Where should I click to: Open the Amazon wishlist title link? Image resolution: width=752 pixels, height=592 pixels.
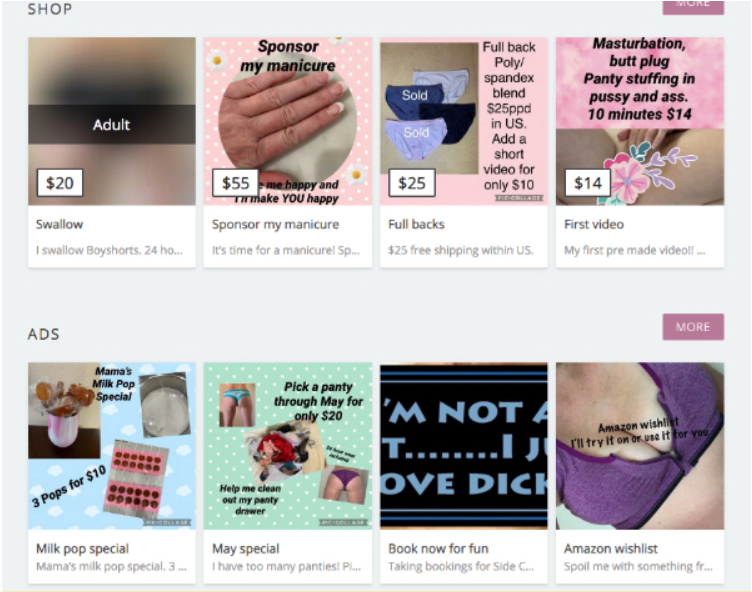(611, 548)
